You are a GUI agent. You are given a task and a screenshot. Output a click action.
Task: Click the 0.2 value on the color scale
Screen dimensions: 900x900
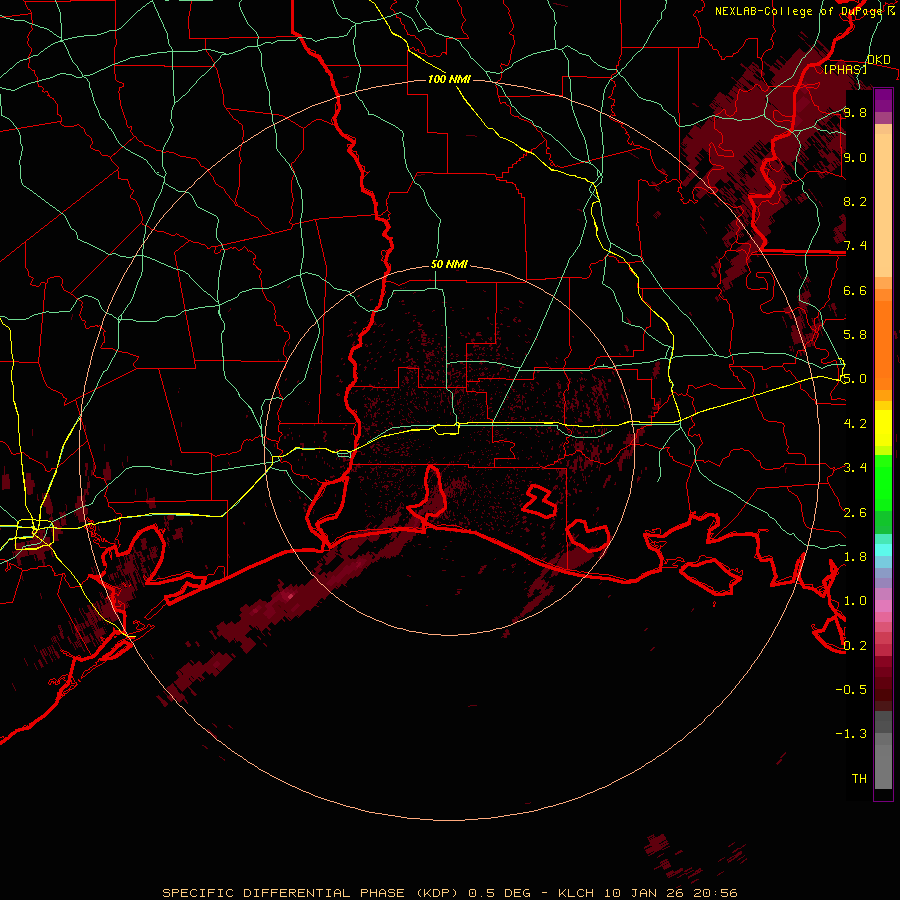[x=855, y=646]
